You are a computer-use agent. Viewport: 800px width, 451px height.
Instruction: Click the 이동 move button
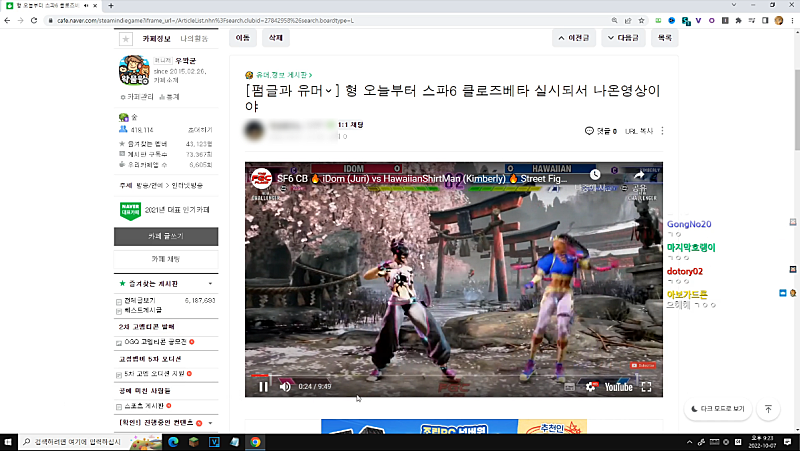(x=243, y=38)
